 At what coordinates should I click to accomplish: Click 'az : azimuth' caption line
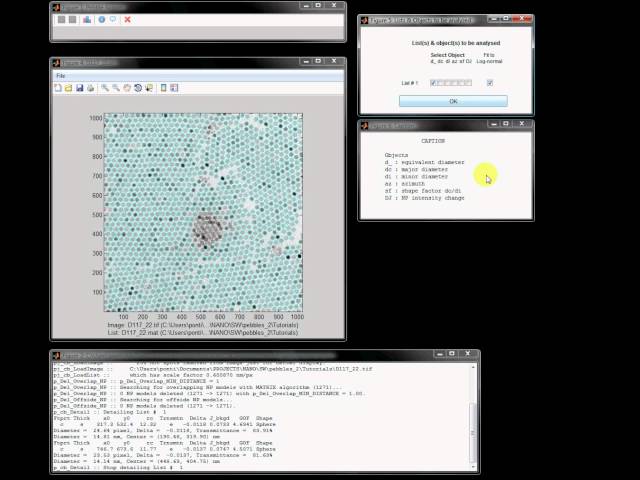pos(404,184)
